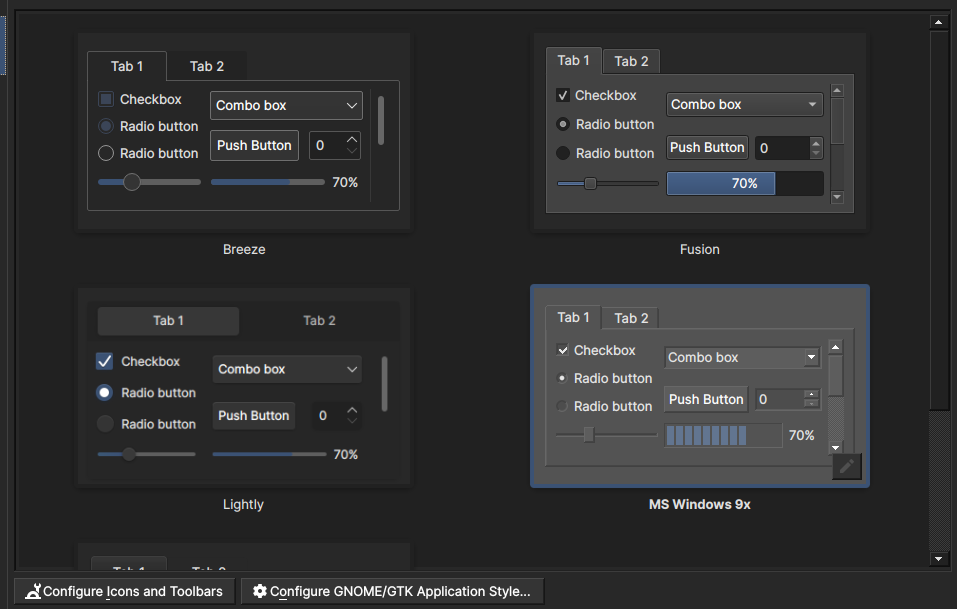The image size is (957, 609).
Task: Click the slider handle in Breeze preview
Action: (132, 182)
